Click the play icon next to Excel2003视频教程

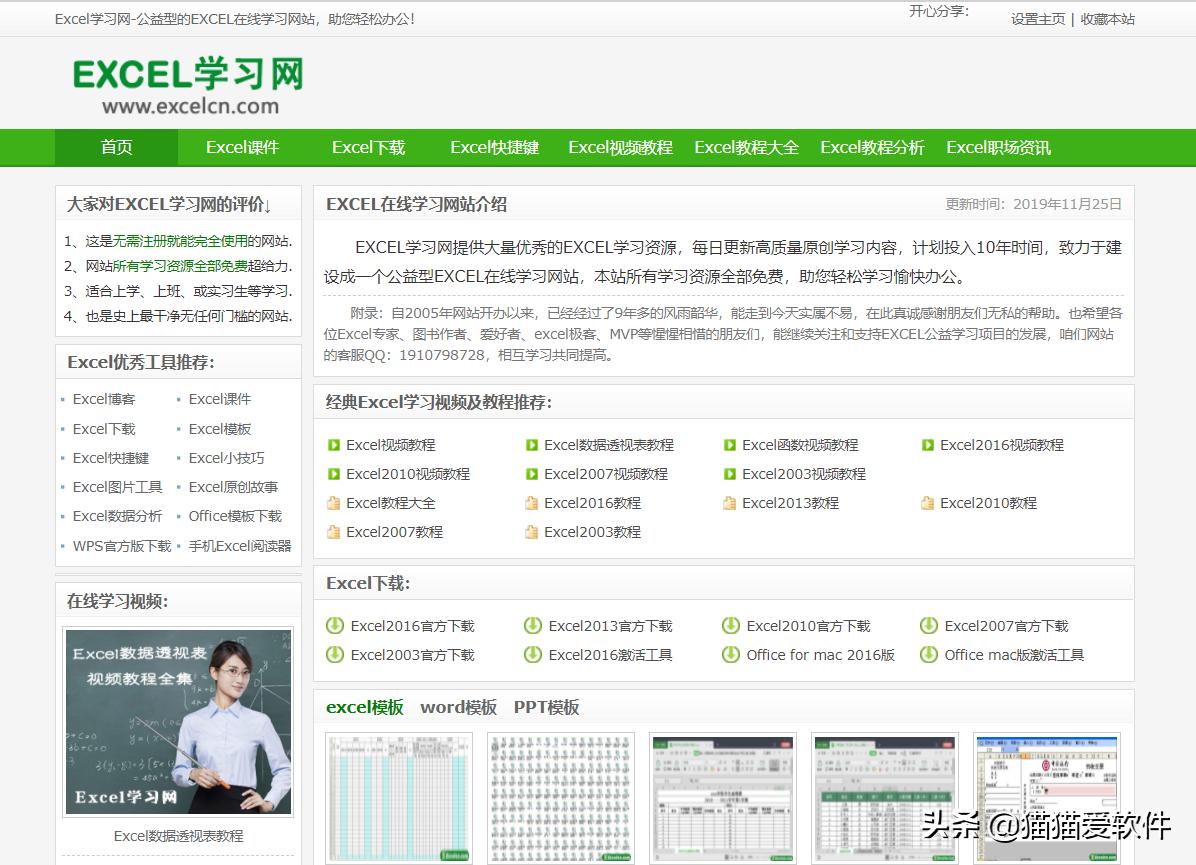[729, 474]
